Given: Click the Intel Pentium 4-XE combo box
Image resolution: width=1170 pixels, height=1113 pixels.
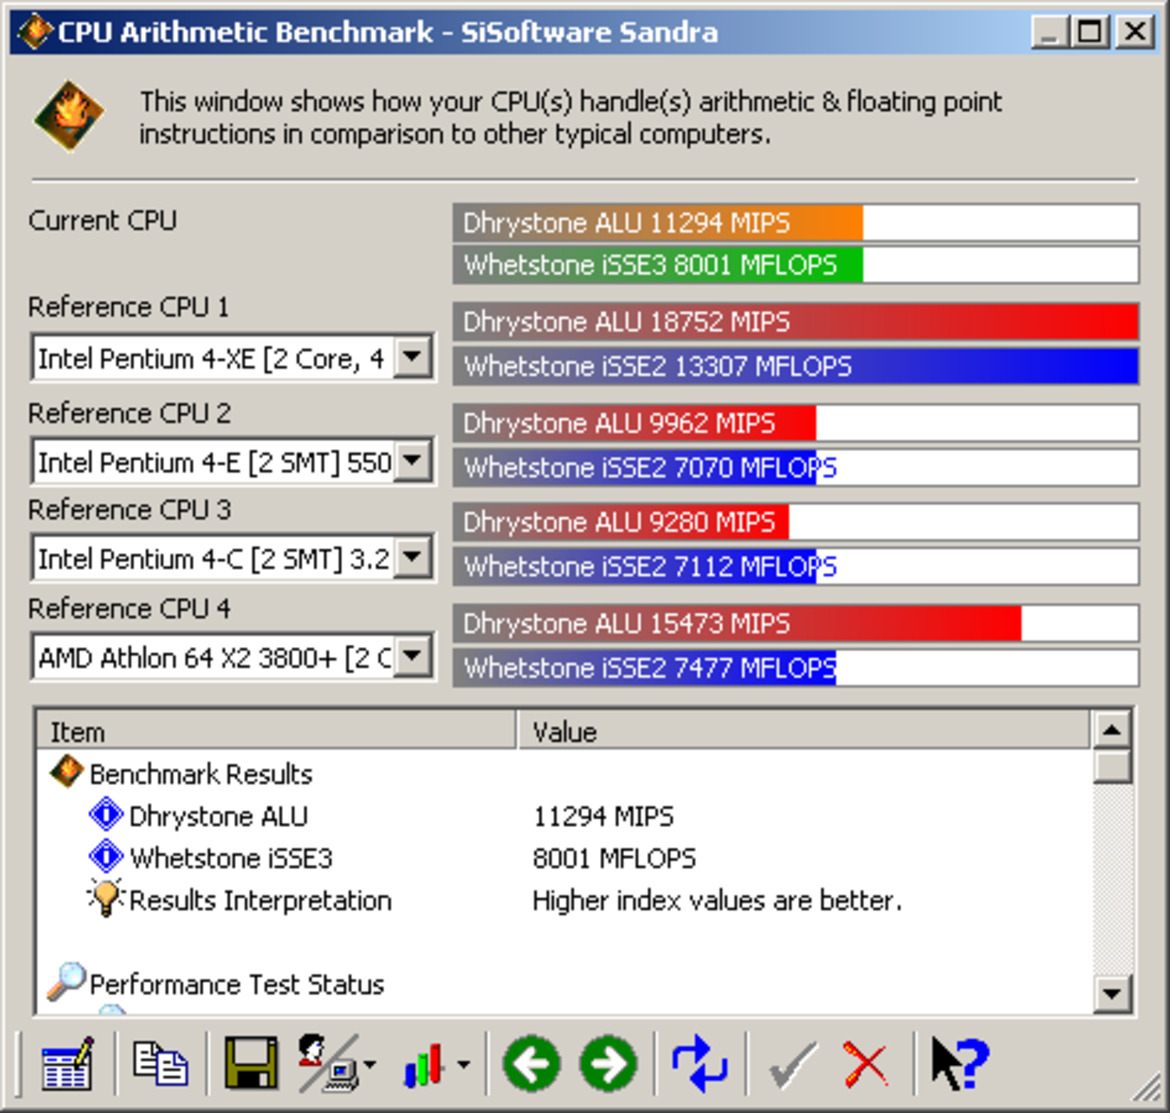Looking at the screenshot, I should pyautogui.click(x=233, y=358).
